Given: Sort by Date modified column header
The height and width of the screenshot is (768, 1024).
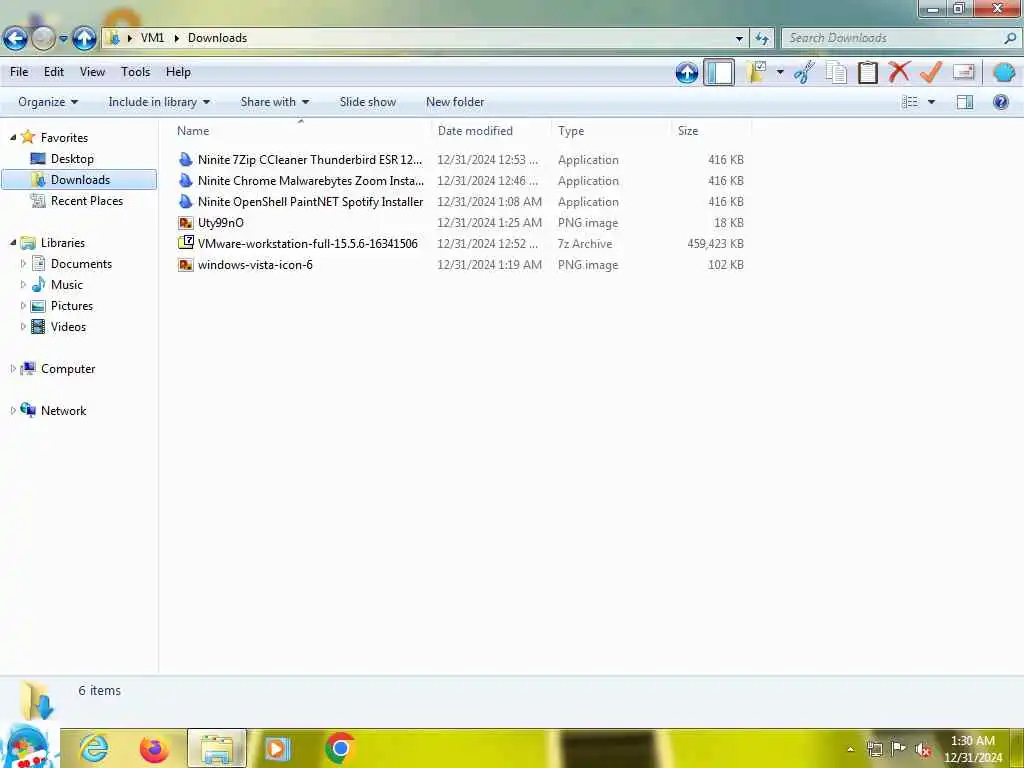Looking at the screenshot, I should click(x=491, y=131).
